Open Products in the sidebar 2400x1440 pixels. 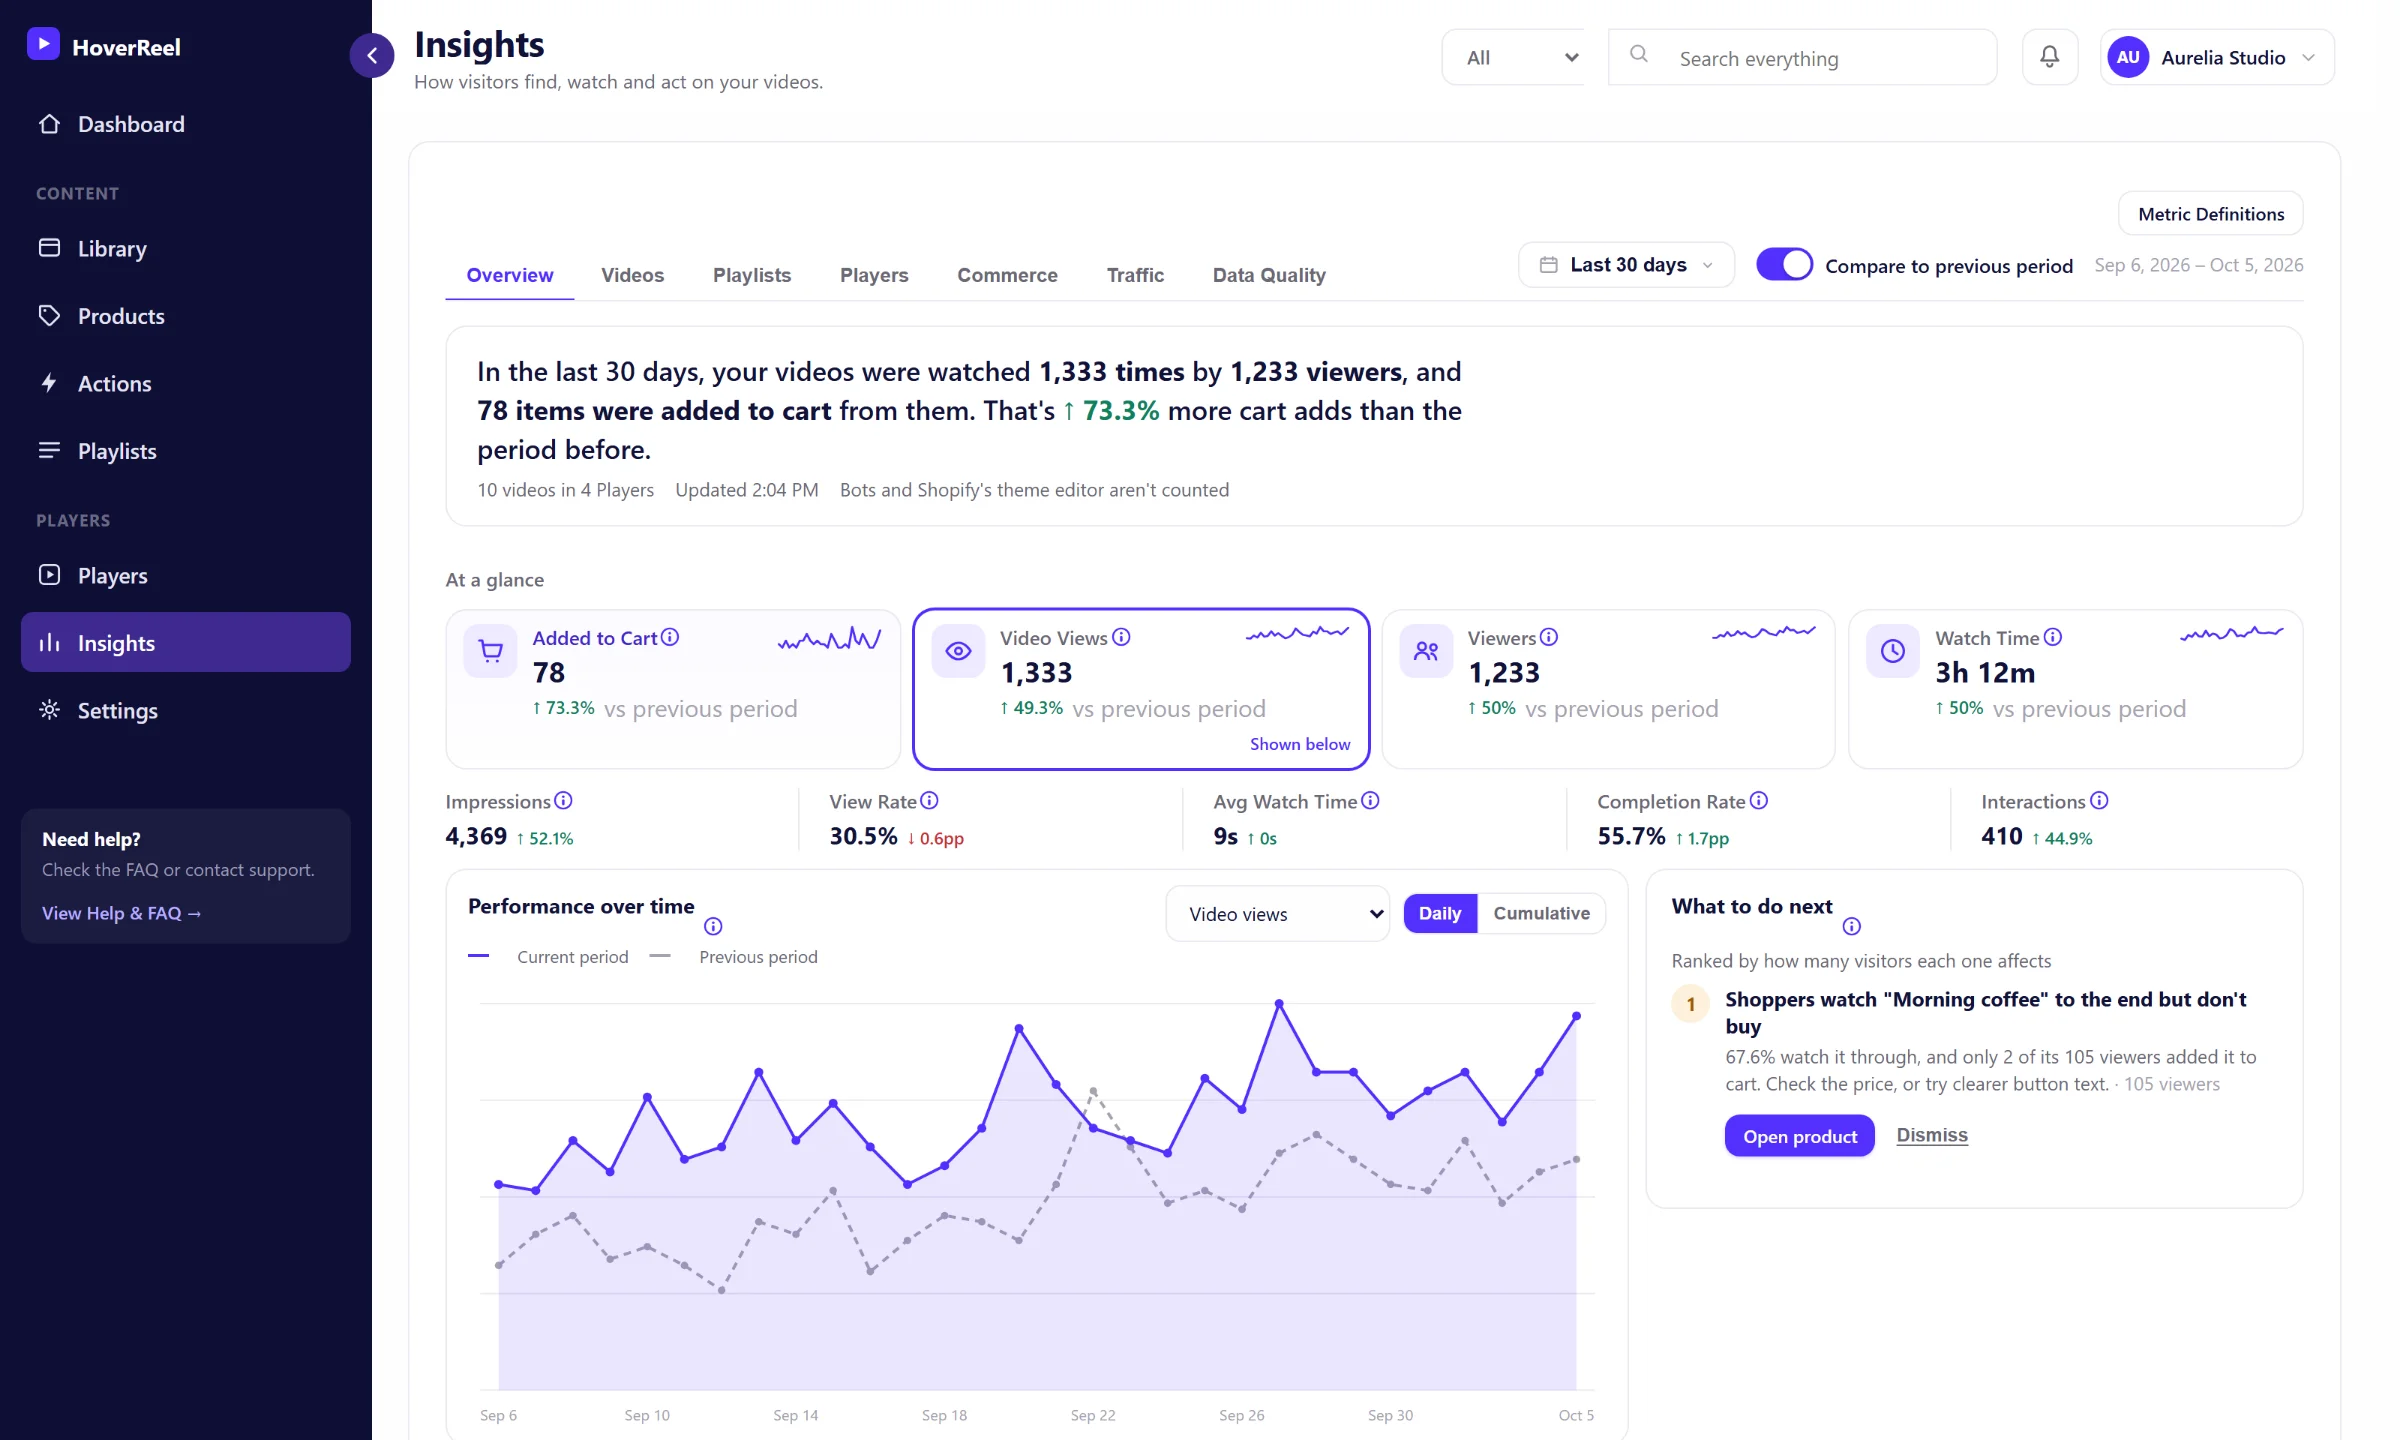(x=186, y=316)
